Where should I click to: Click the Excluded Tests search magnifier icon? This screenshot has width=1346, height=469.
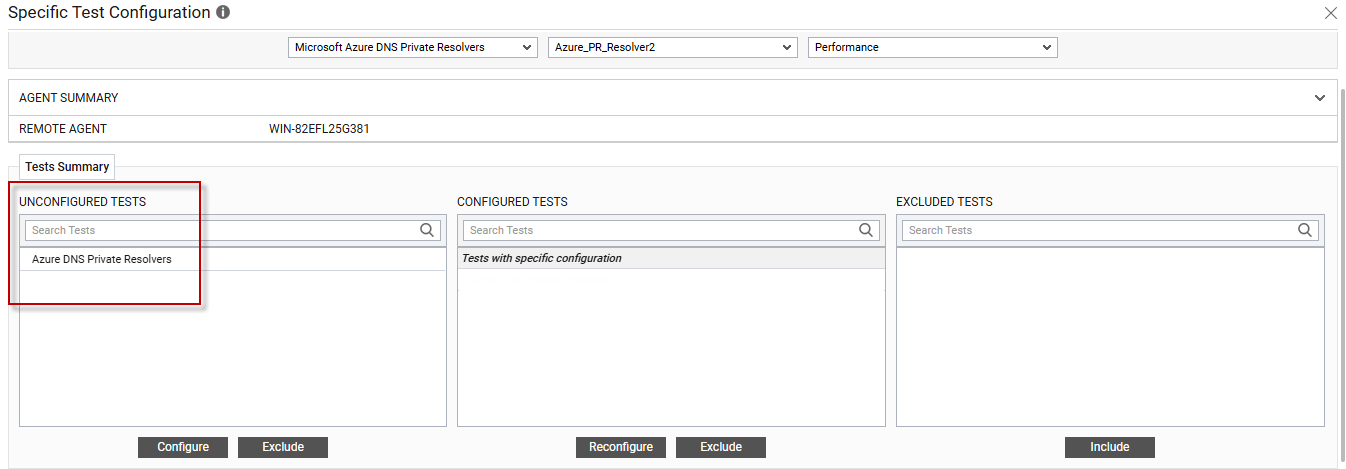coord(1304,230)
